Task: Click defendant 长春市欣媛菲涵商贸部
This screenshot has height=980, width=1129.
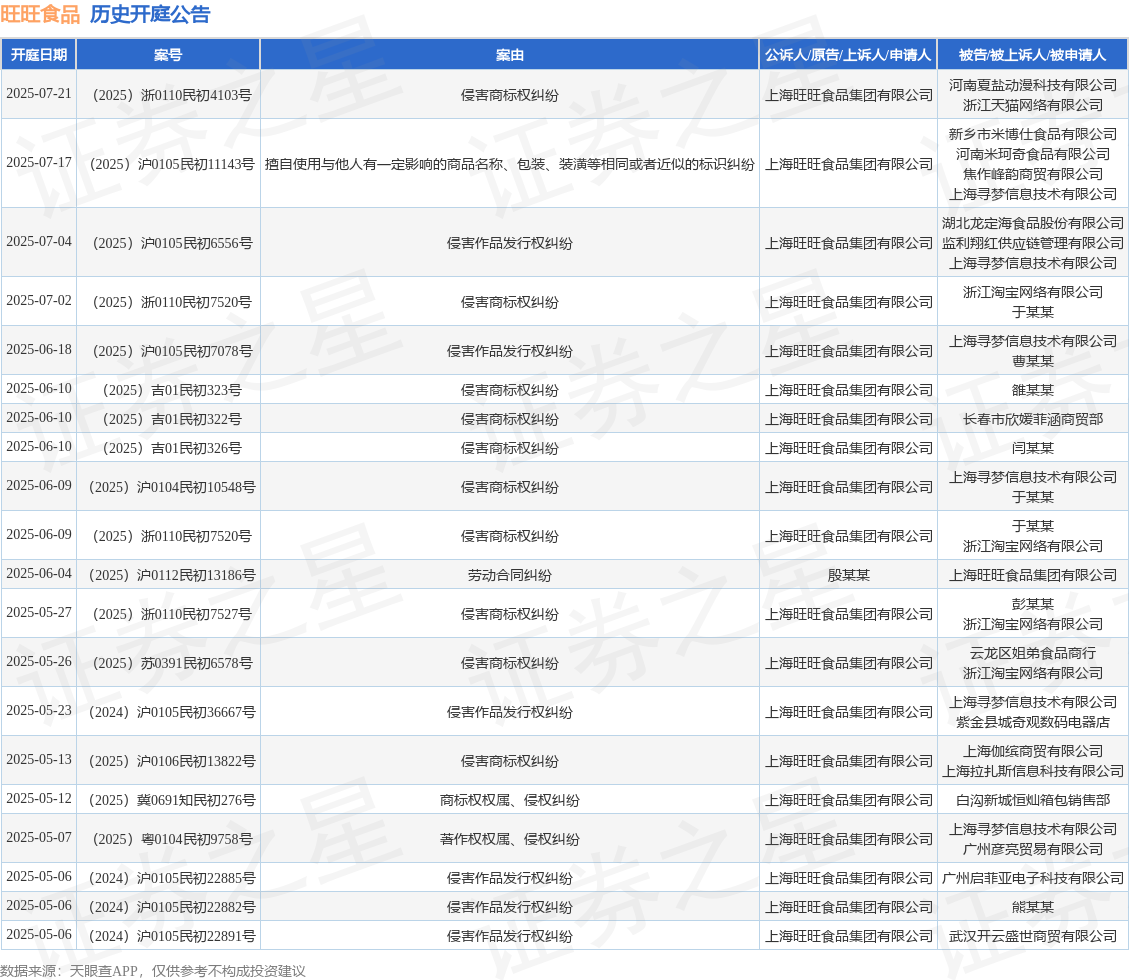Action: click(1033, 419)
